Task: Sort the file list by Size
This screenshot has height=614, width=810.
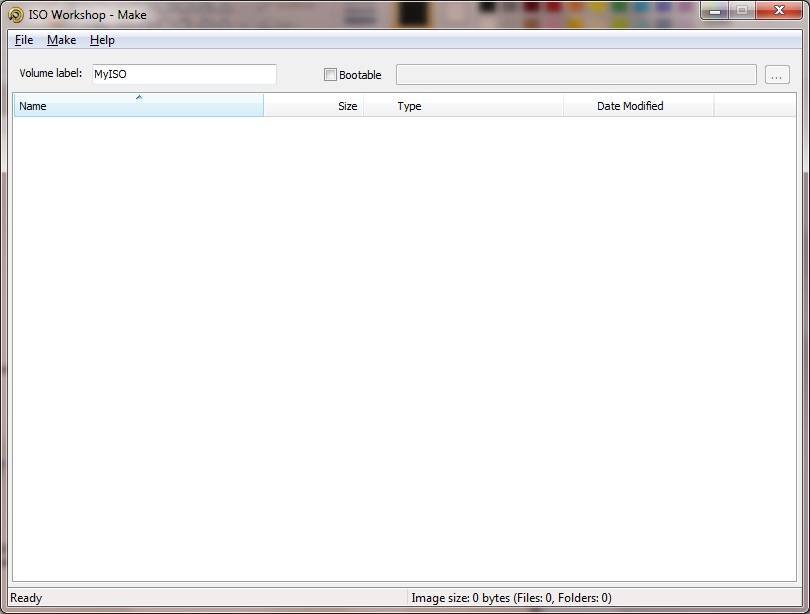Action: pos(345,106)
